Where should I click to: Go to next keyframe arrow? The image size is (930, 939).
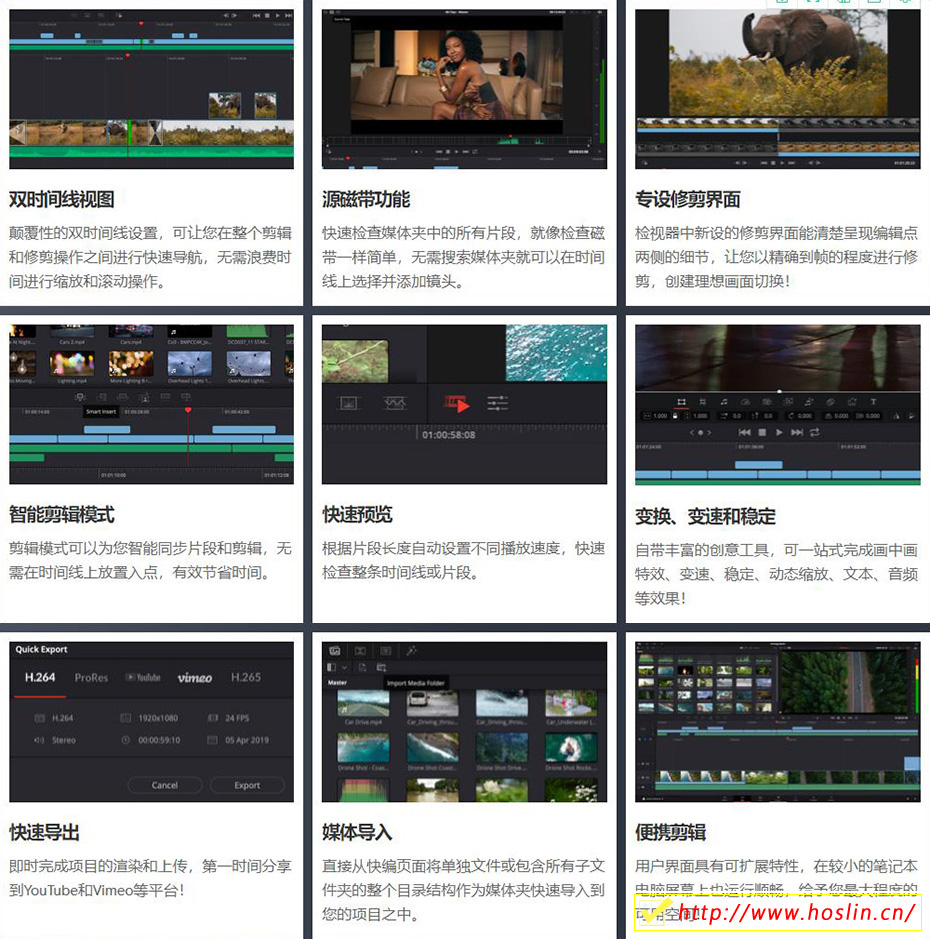click(709, 432)
